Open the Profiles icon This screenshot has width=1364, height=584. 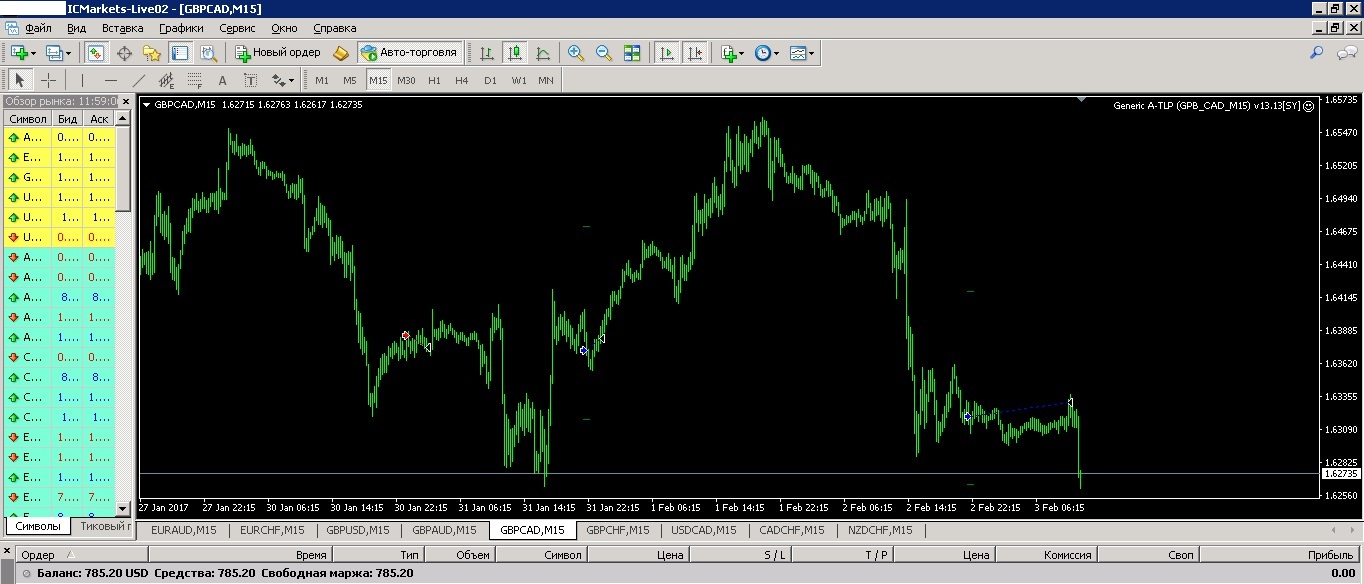pyautogui.click(x=54, y=53)
